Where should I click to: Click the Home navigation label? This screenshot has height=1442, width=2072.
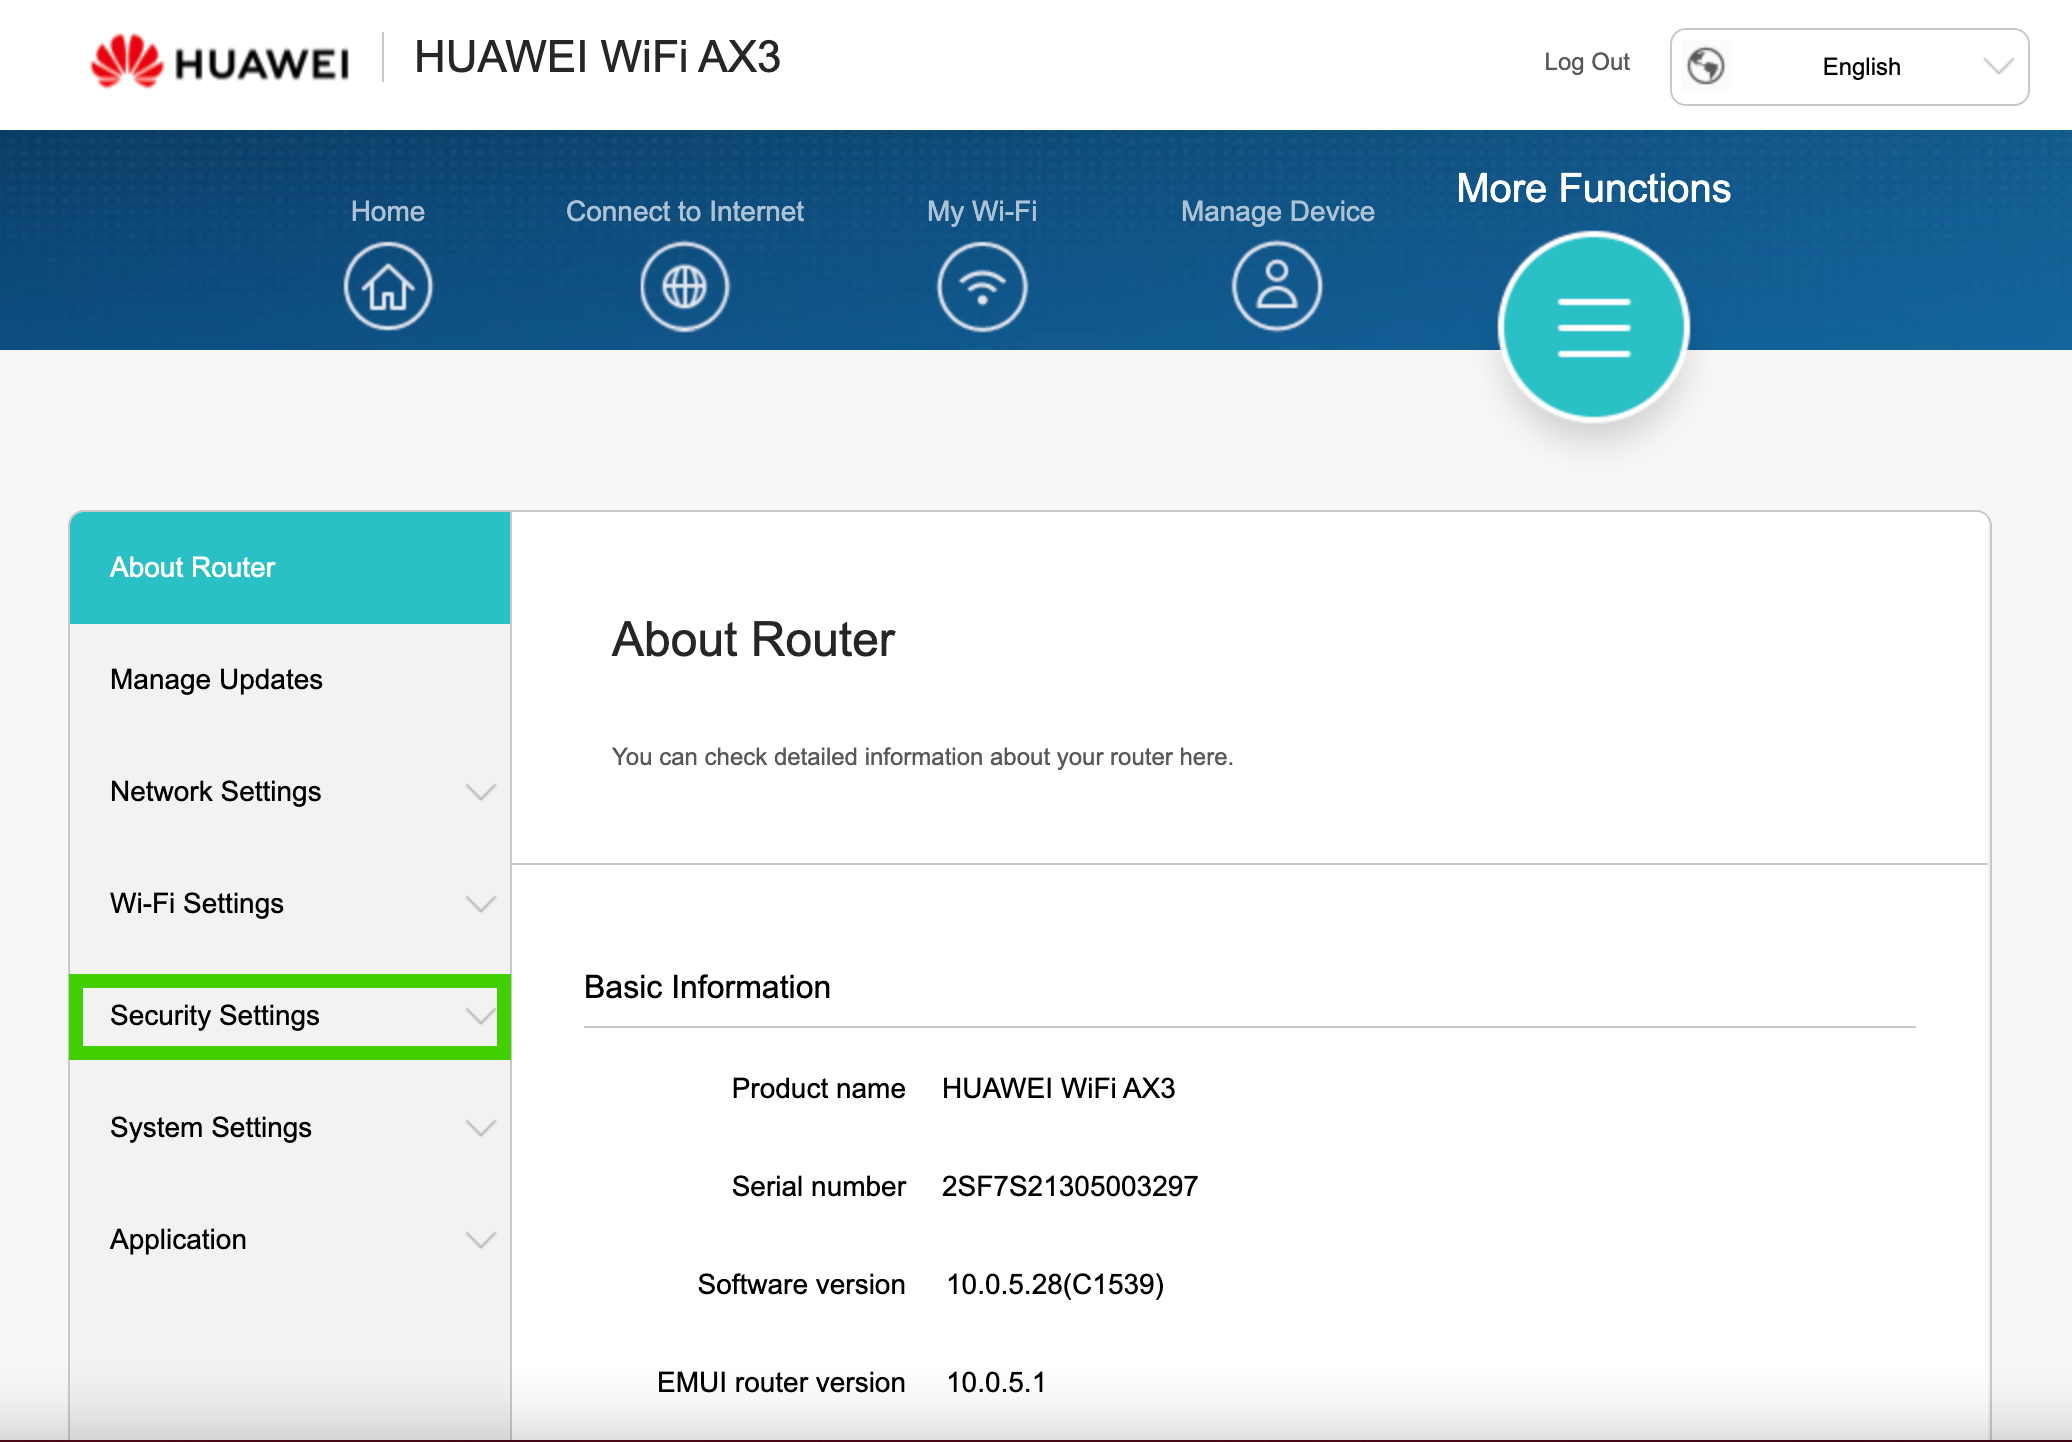coord(388,211)
